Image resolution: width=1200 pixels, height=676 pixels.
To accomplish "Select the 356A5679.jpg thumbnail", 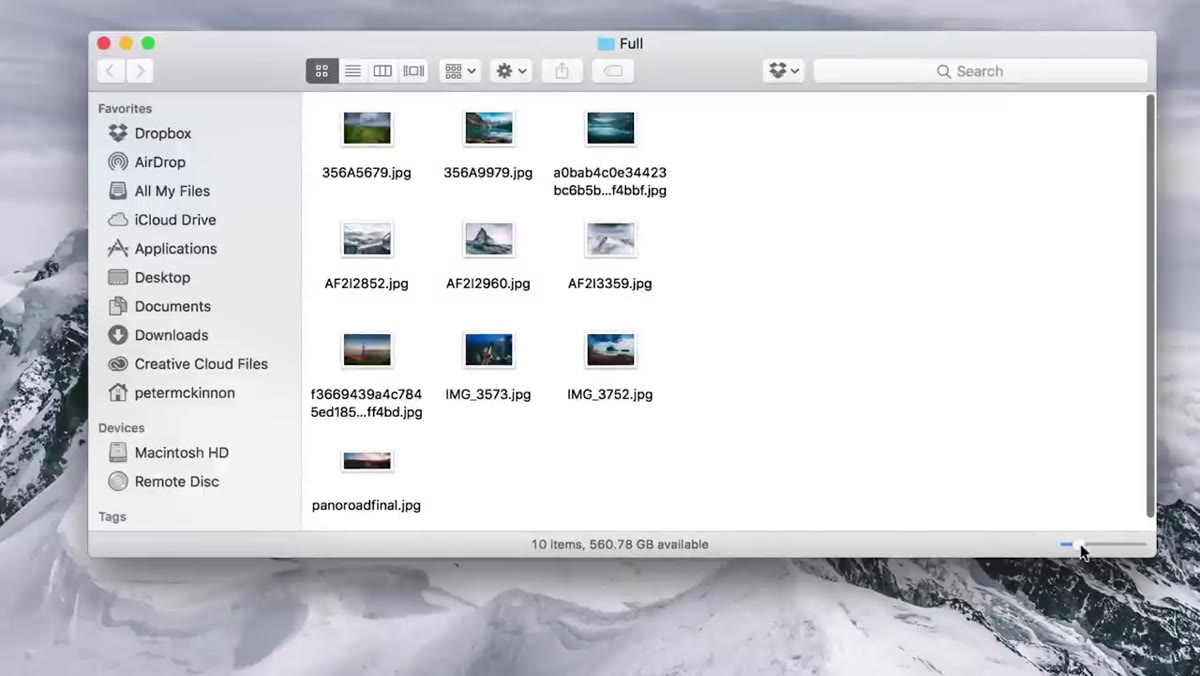I will click(367, 128).
